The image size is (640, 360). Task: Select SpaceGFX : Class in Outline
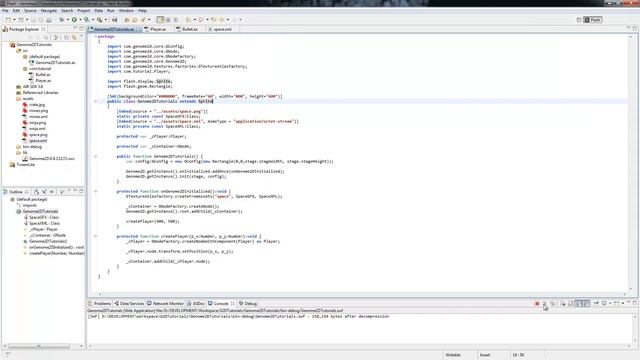pos(44,218)
